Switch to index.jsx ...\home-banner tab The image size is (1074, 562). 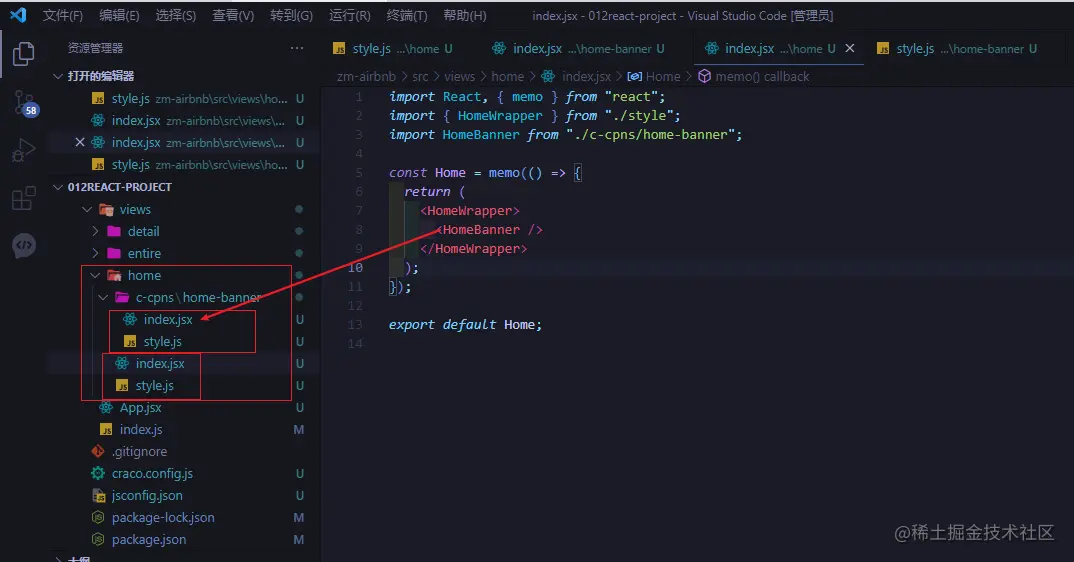(578, 49)
